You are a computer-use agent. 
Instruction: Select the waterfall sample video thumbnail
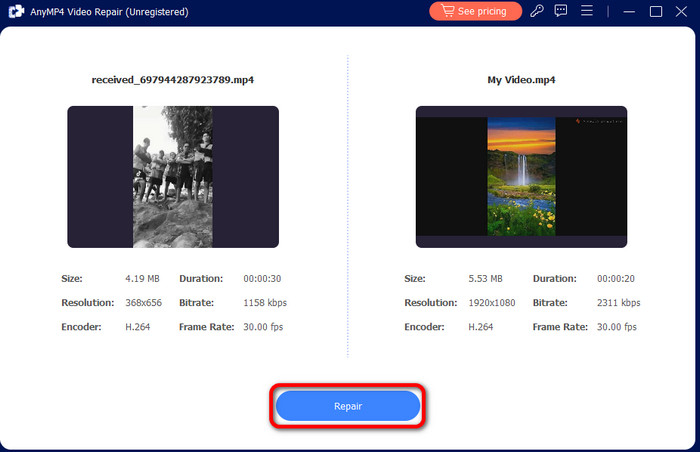pos(521,177)
